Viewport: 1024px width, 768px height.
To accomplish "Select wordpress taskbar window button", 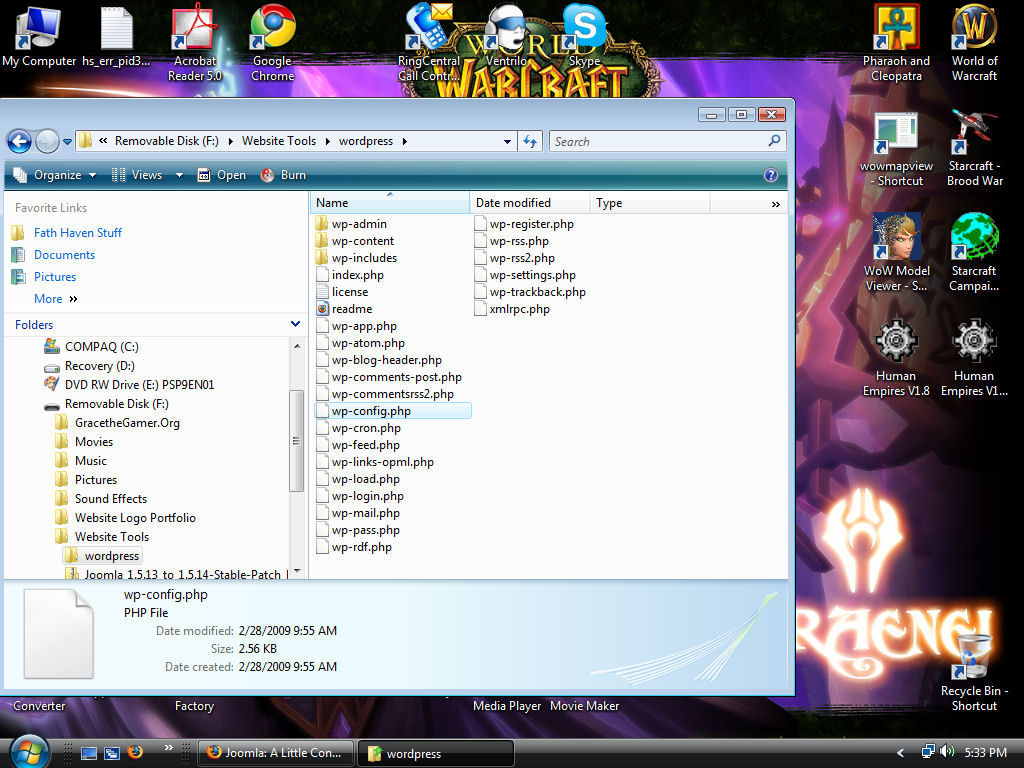I will pyautogui.click(x=436, y=753).
